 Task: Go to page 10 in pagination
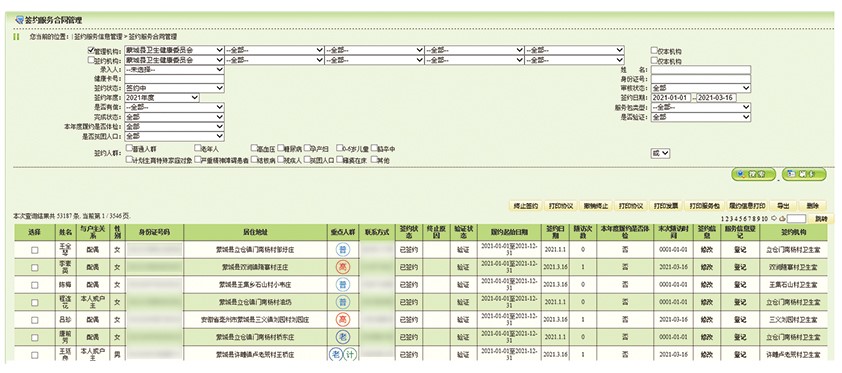pyautogui.click(x=765, y=218)
